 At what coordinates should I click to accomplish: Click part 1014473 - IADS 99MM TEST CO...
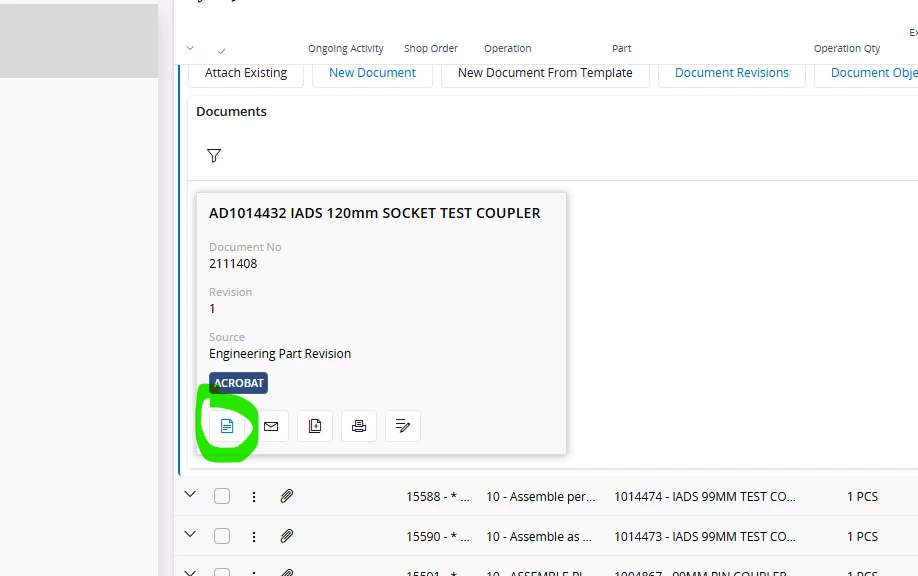705,537
